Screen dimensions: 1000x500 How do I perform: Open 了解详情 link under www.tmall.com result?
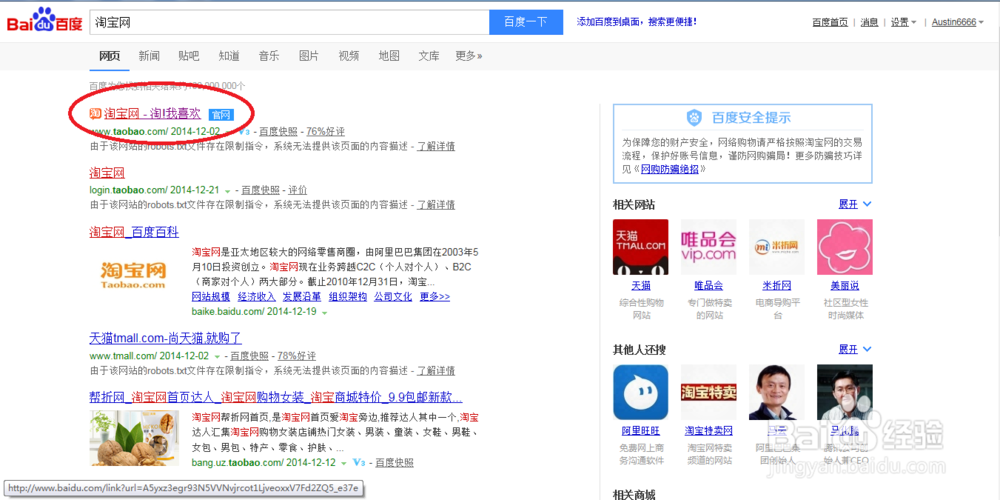pyautogui.click(x=436, y=371)
